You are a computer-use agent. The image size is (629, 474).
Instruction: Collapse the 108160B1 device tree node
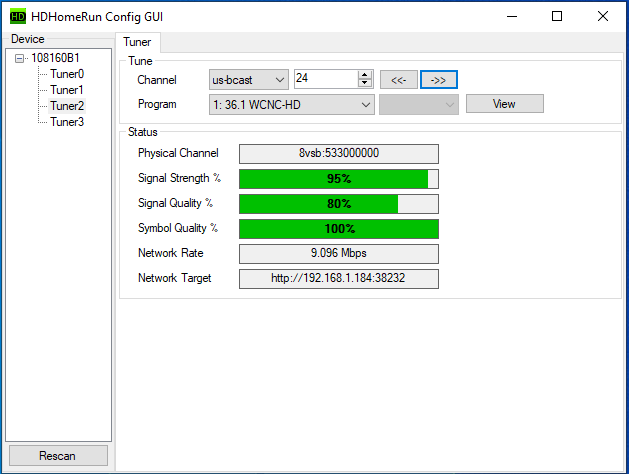pyautogui.click(x=21, y=58)
